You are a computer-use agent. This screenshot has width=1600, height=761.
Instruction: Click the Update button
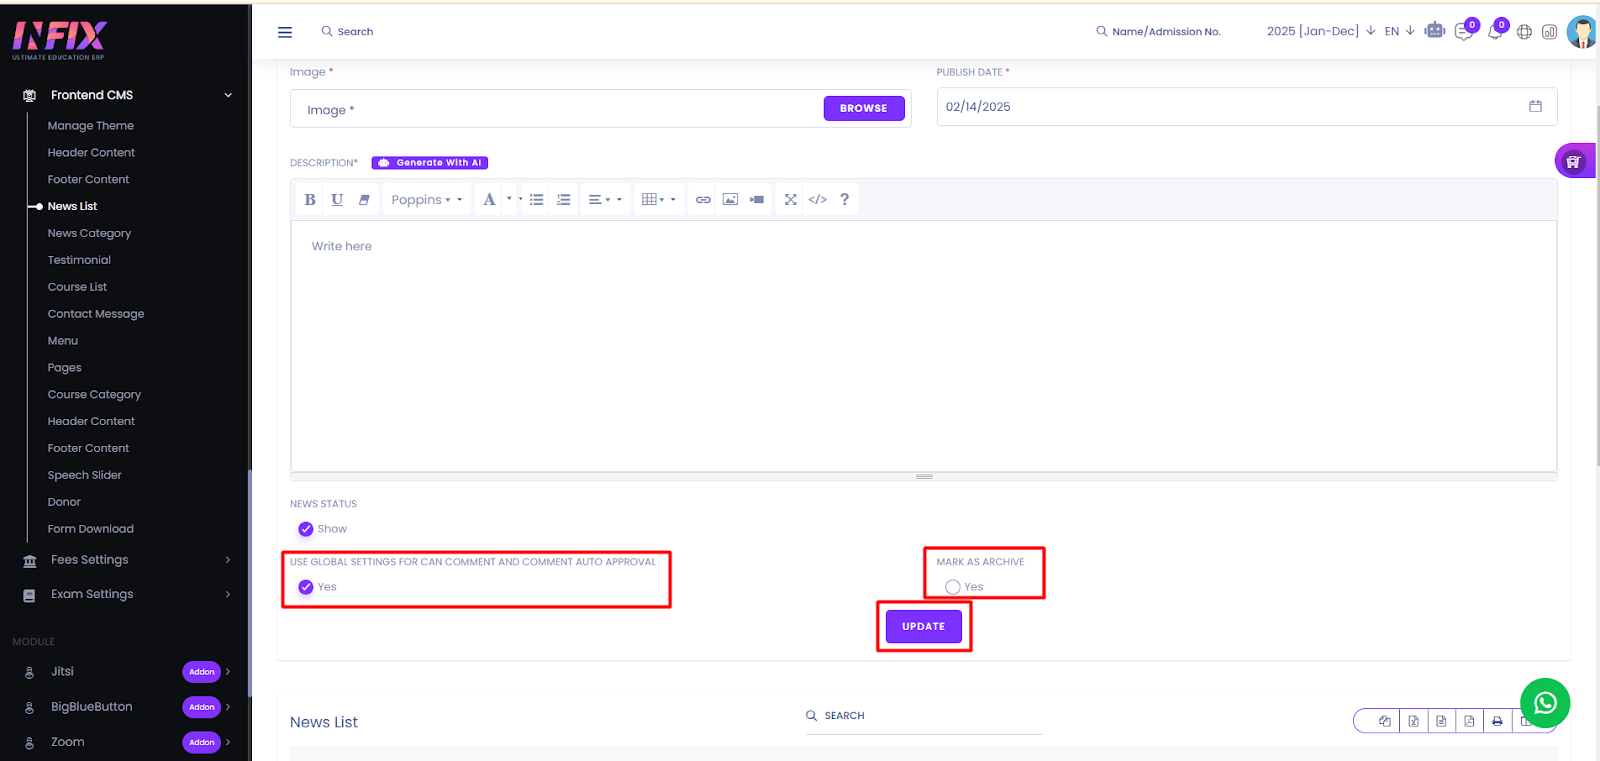923,626
